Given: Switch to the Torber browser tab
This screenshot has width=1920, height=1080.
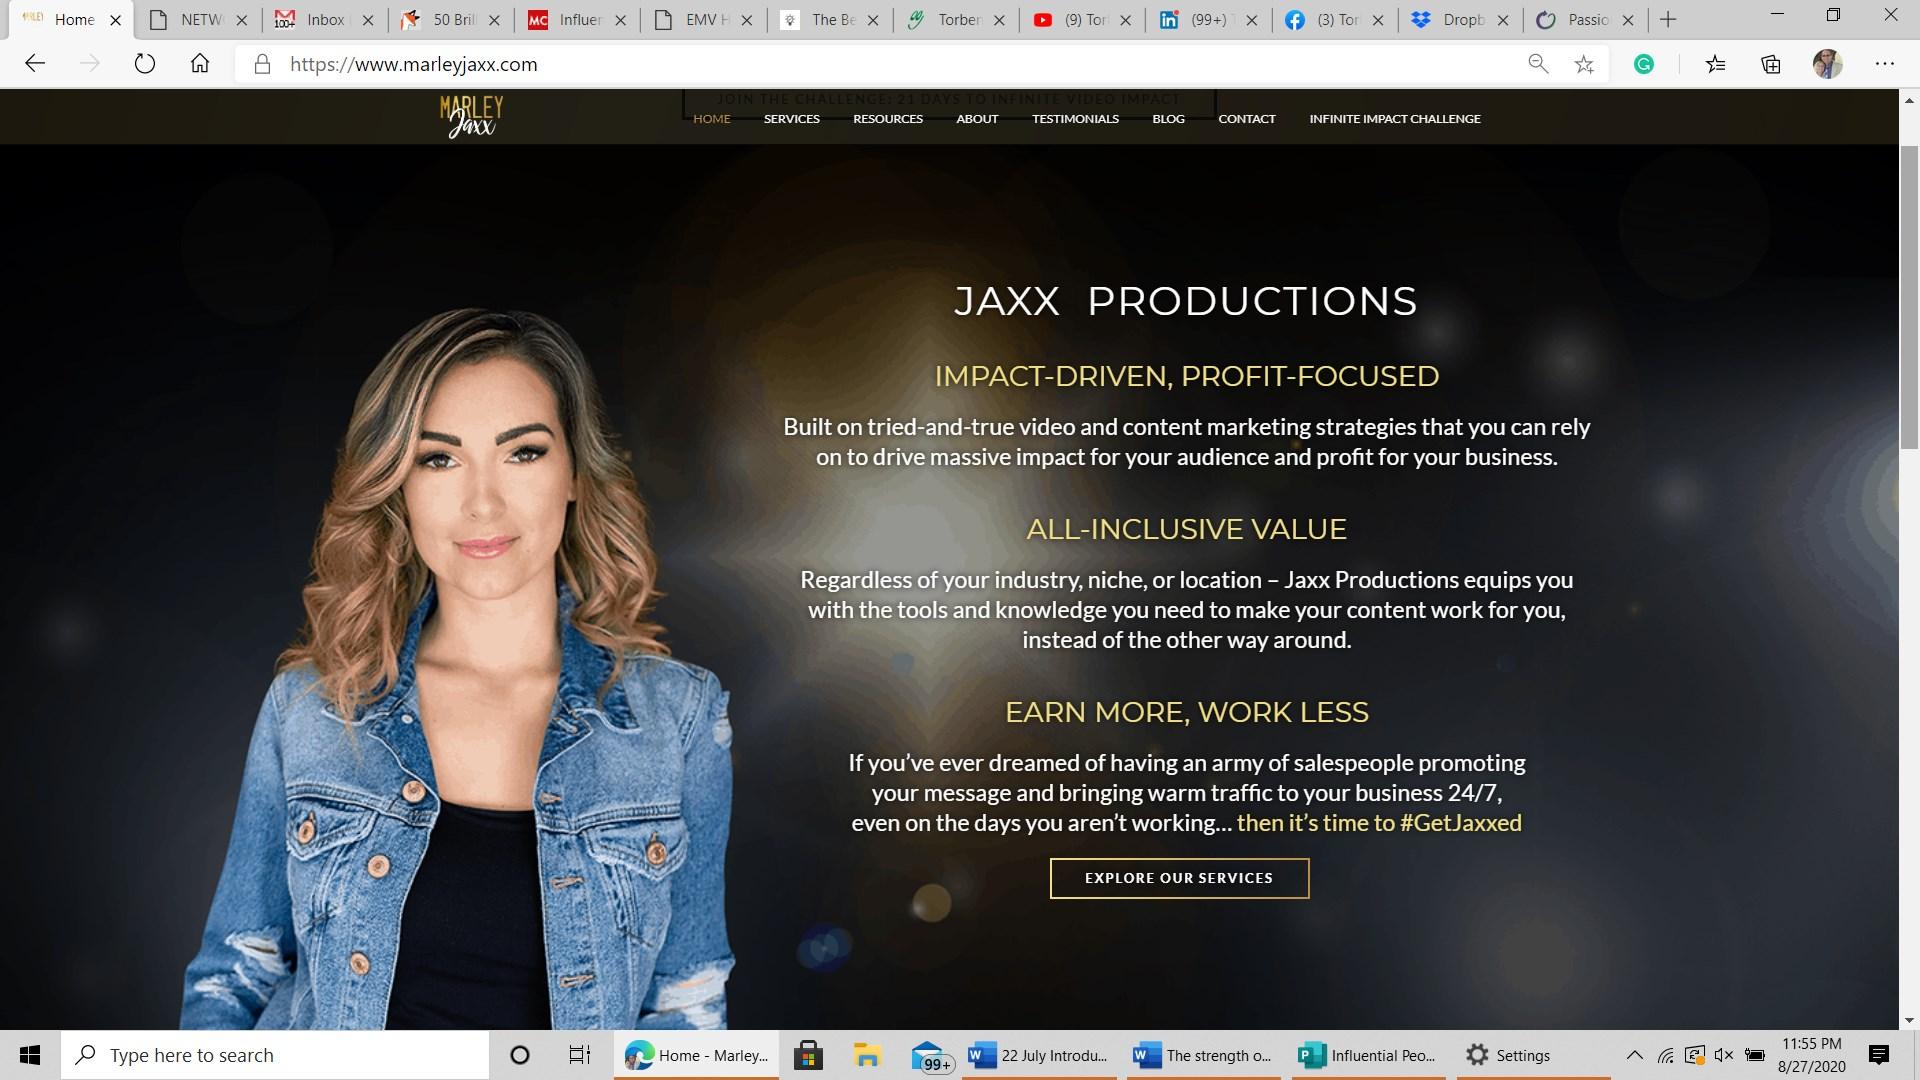Looking at the screenshot, I should tap(955, 19).
